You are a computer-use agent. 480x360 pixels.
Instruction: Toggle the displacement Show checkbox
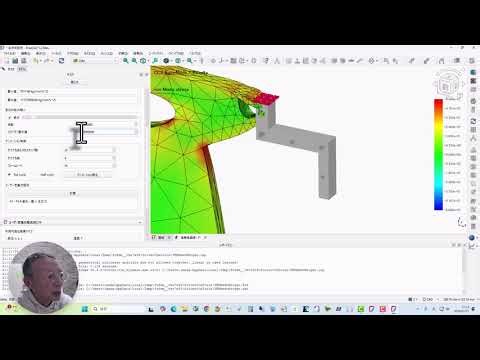[10, 117]
